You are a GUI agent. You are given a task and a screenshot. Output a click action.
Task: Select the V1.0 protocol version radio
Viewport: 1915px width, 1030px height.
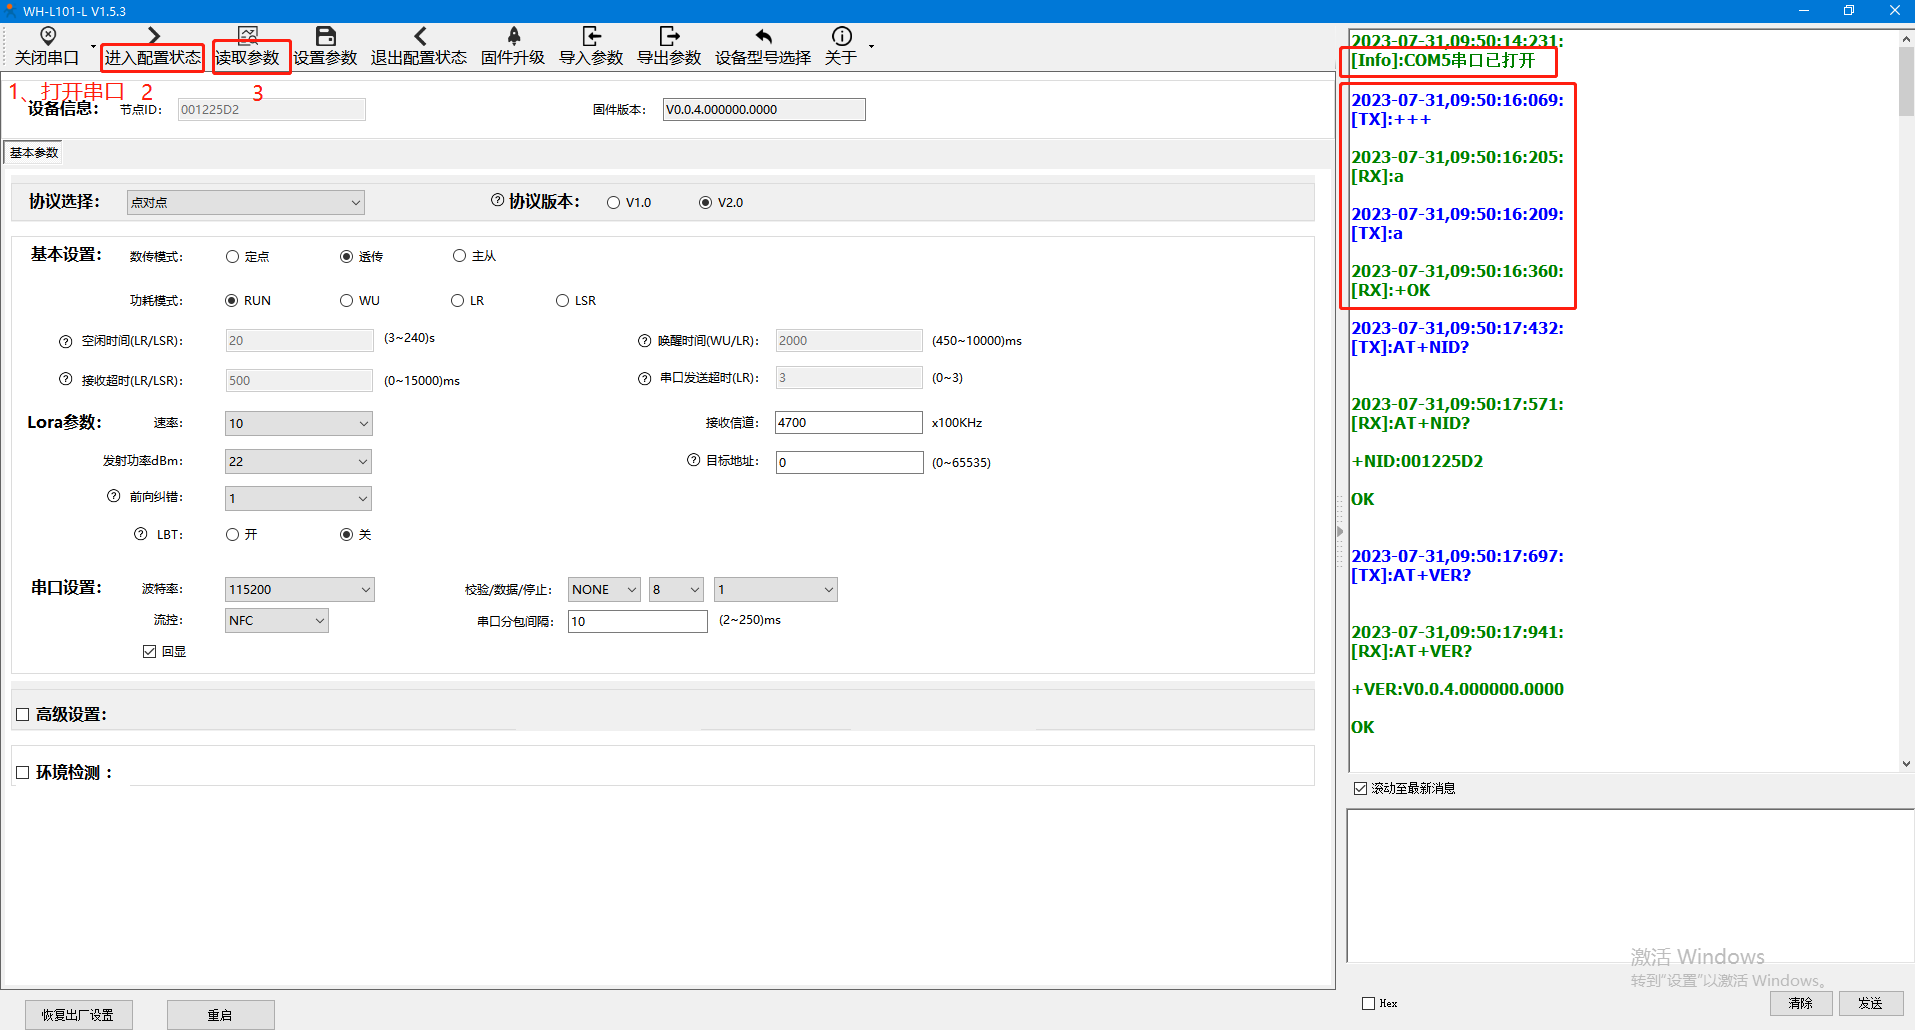[614, 203]
